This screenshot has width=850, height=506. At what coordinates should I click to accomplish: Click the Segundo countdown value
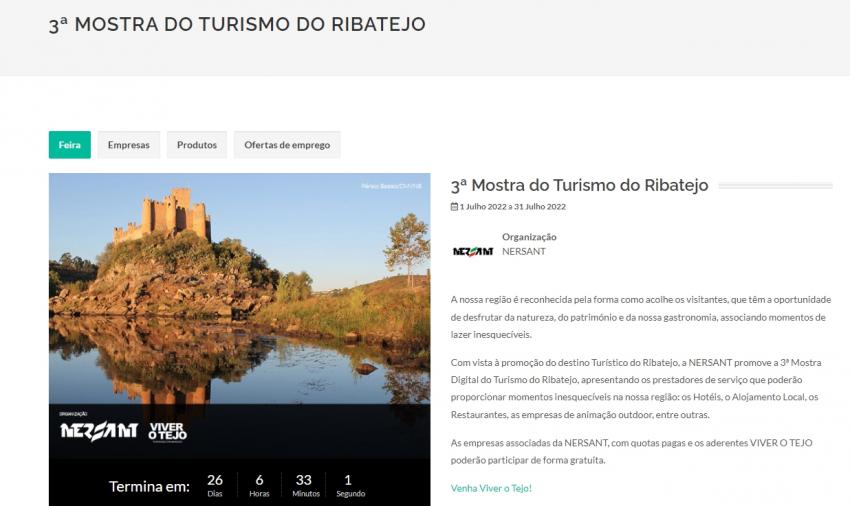(347, 484)
